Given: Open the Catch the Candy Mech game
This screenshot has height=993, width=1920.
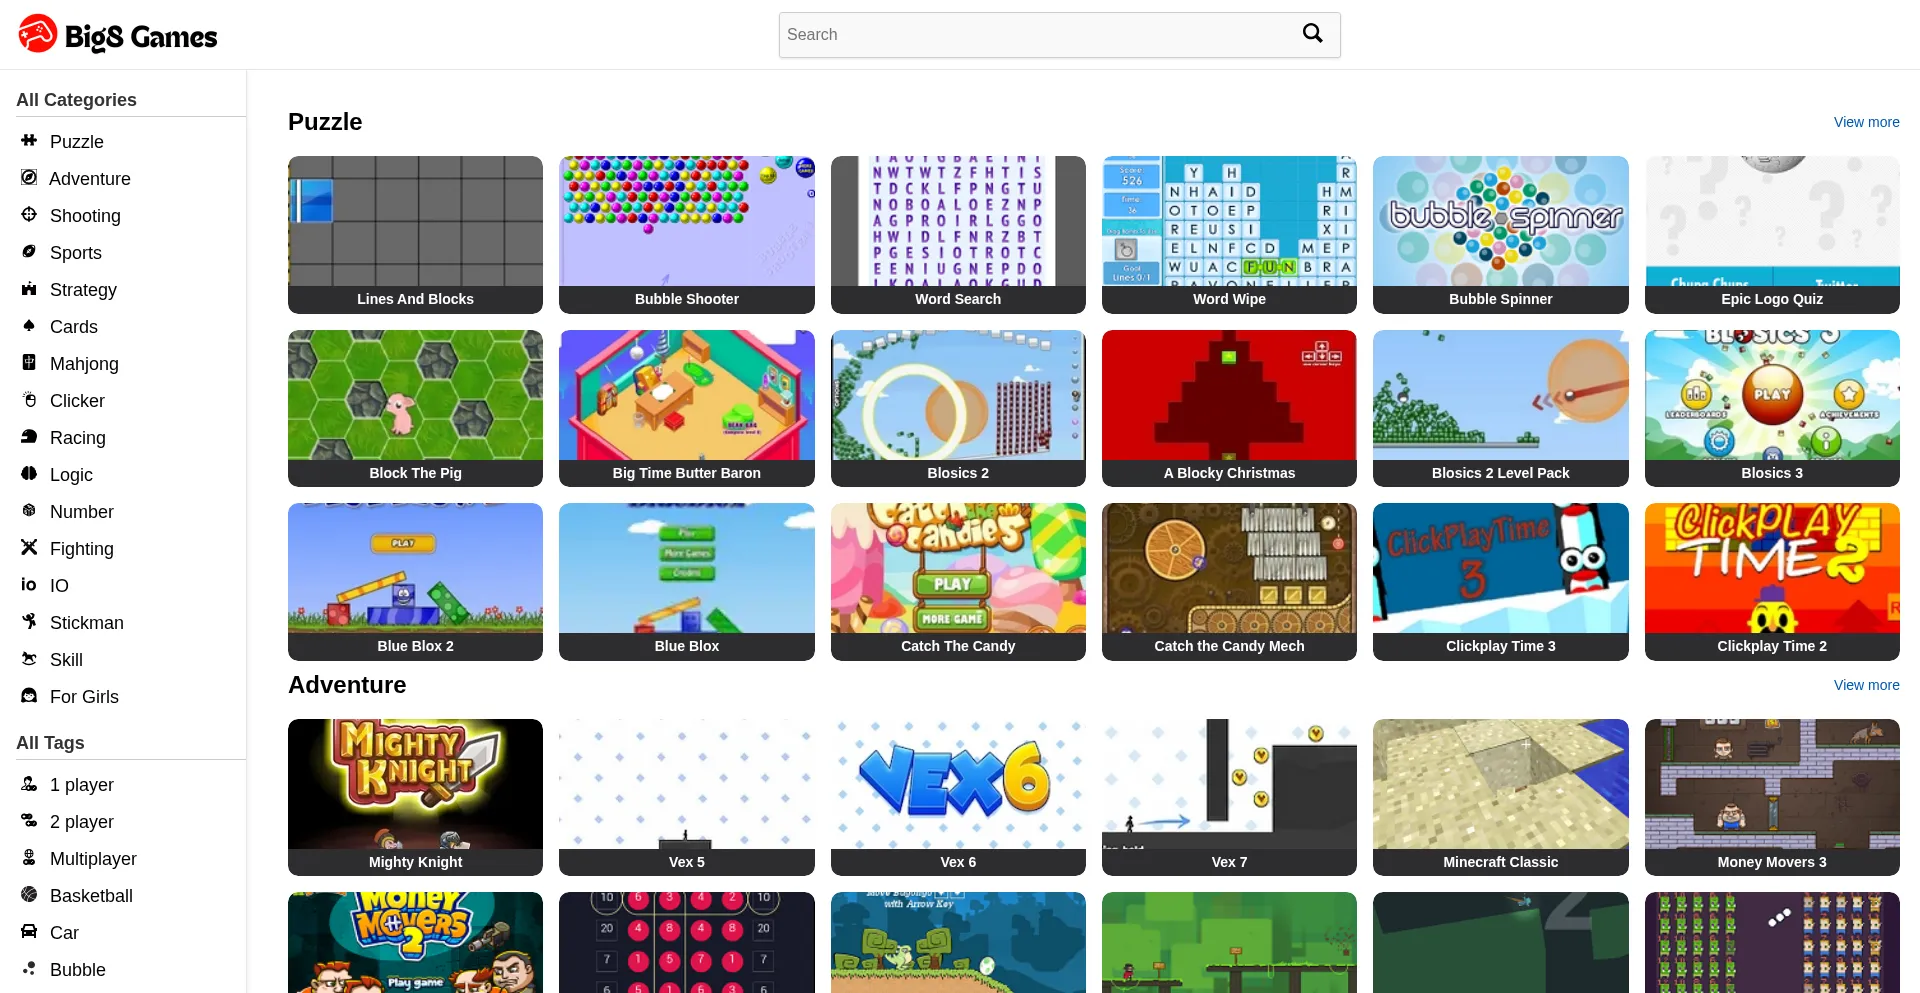Looking at the screenshot, I should [x=1229, y=581].
